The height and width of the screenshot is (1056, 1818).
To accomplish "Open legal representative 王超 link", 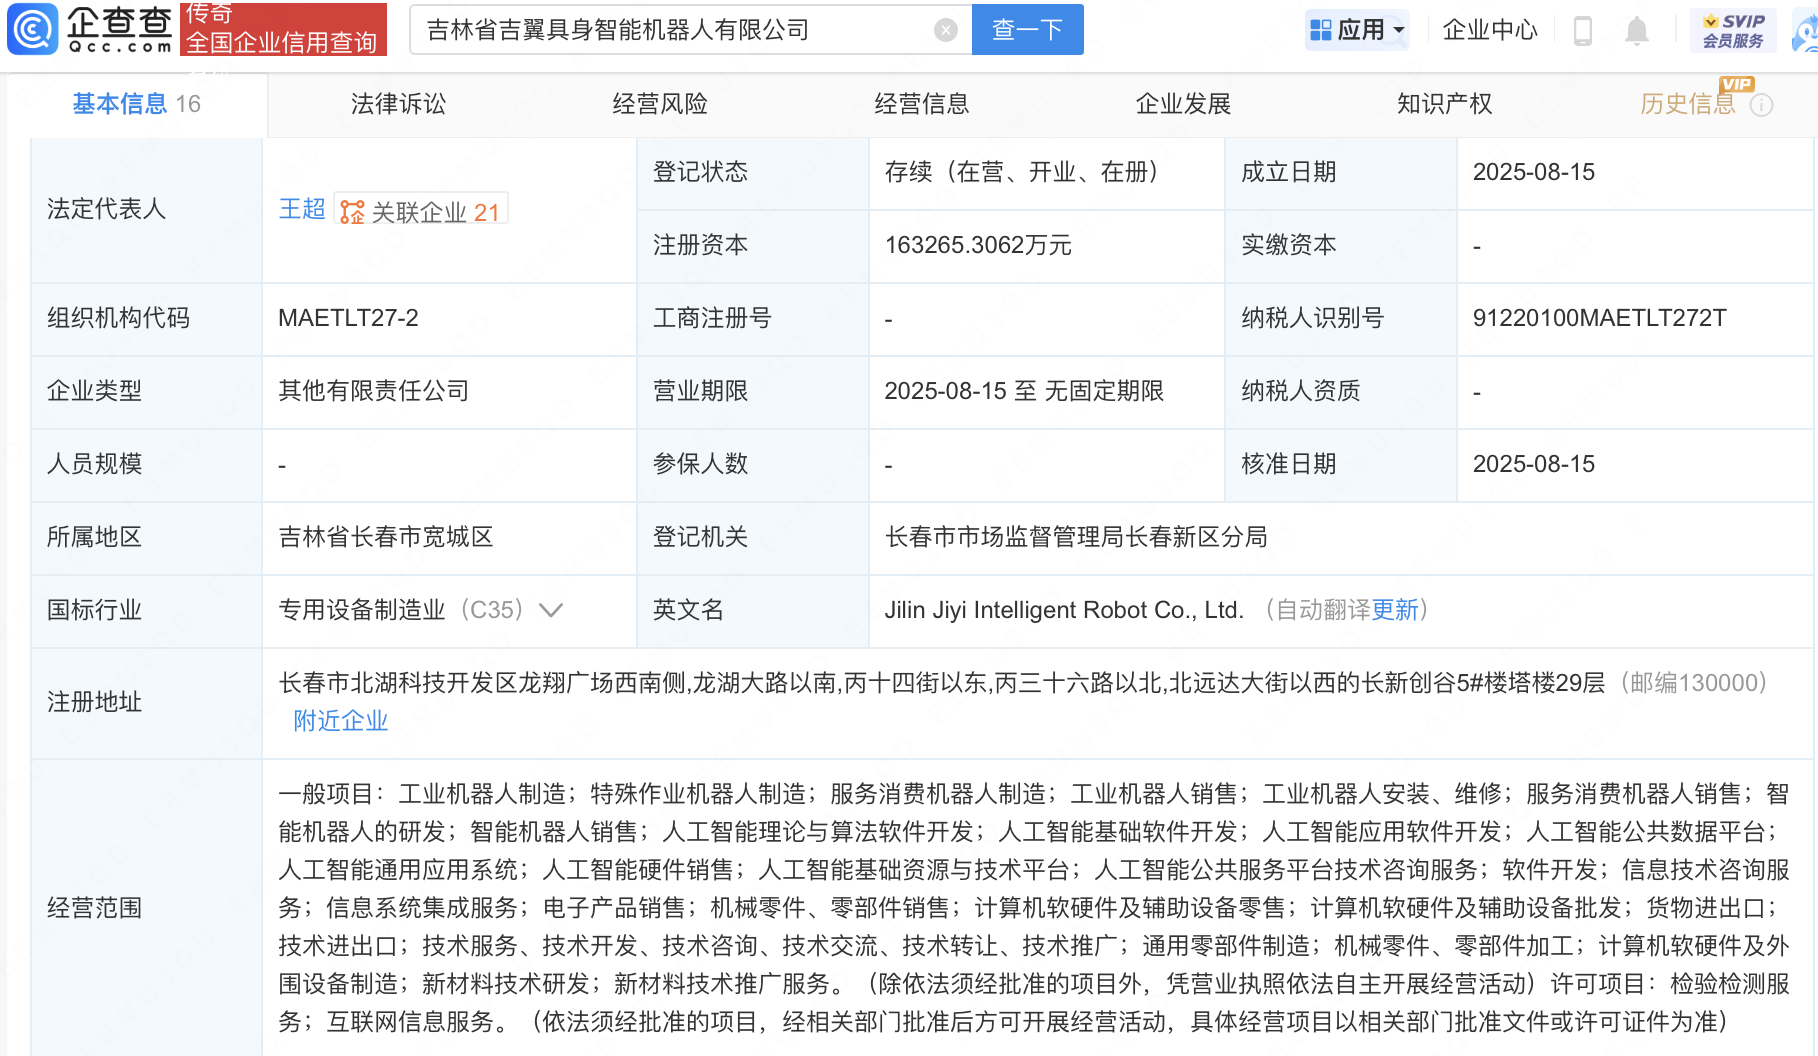I will pos(302,209).
